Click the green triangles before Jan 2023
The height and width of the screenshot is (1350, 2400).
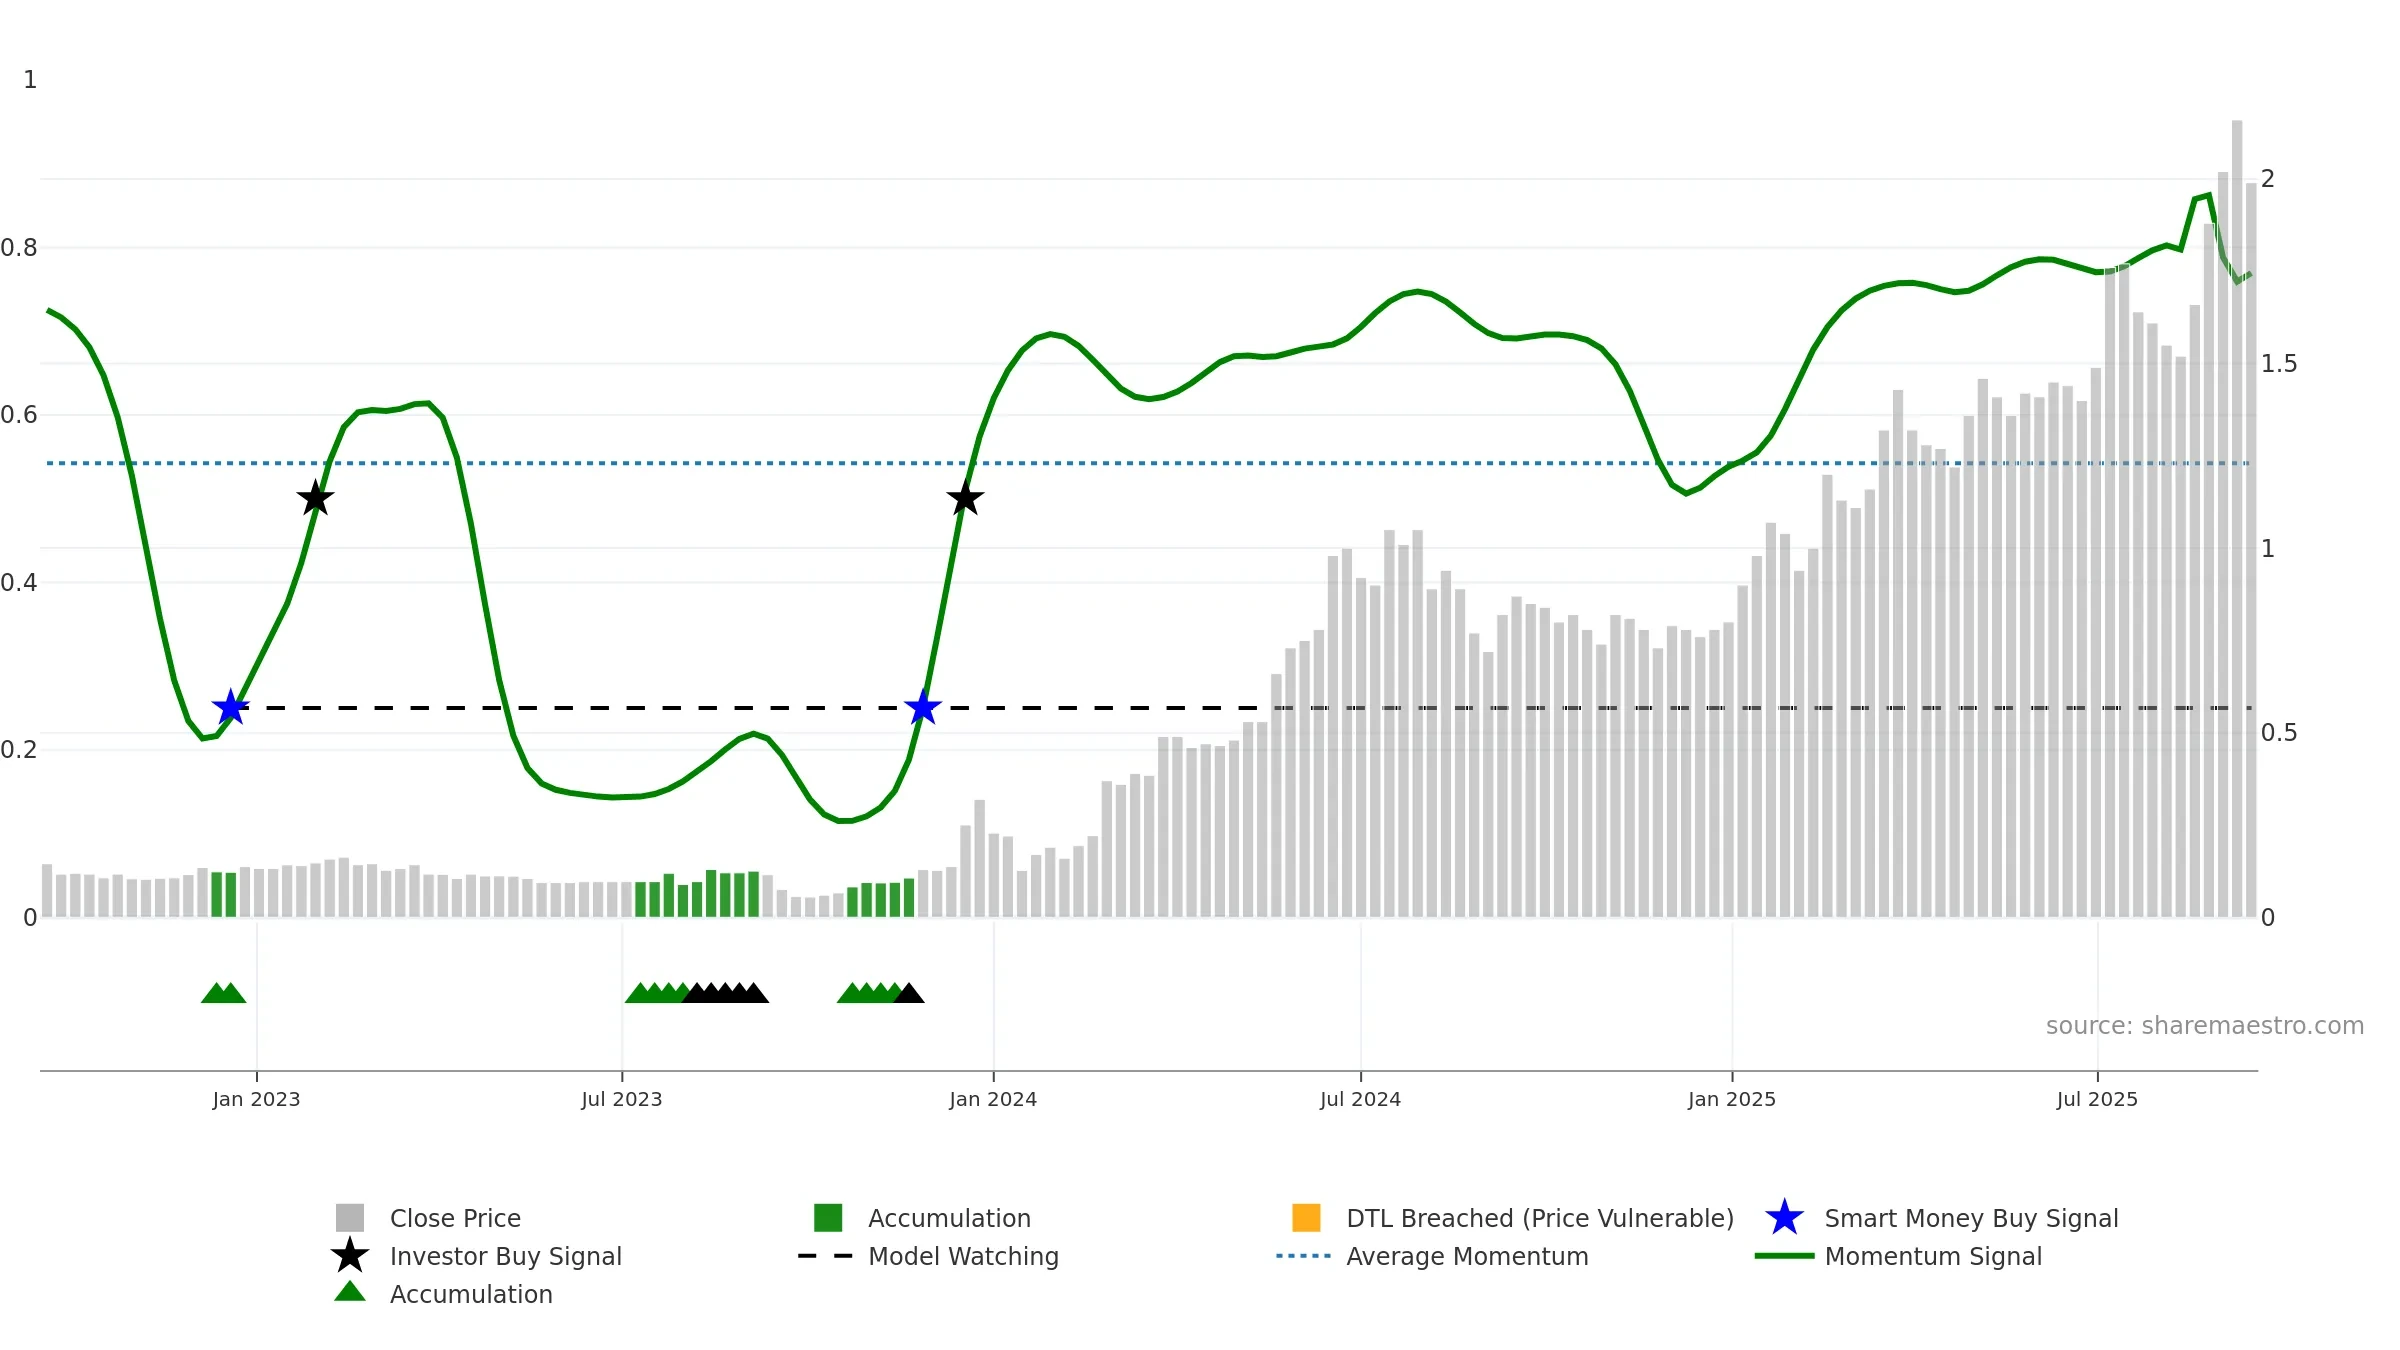pyautogui.click(x=223, y=993)
